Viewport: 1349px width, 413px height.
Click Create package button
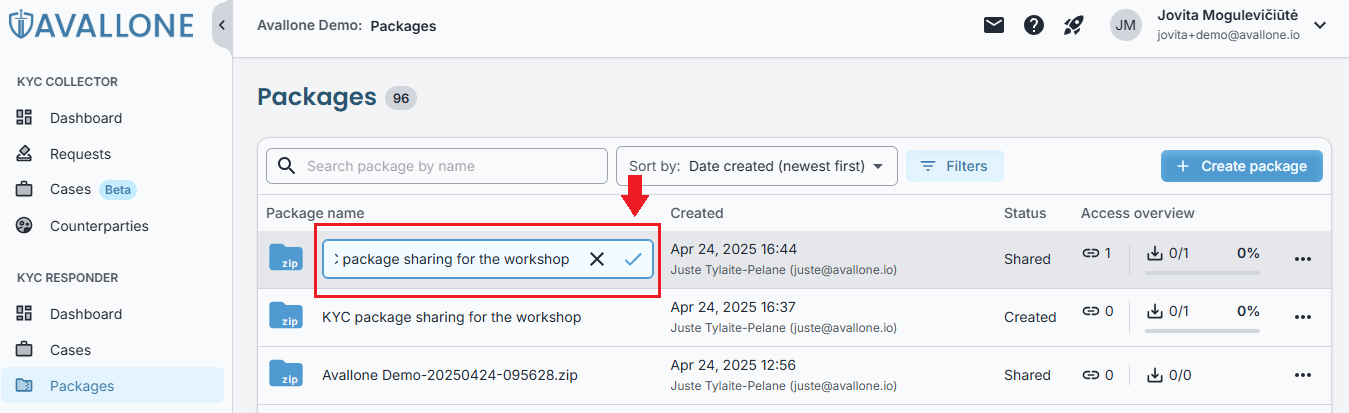1242,166
